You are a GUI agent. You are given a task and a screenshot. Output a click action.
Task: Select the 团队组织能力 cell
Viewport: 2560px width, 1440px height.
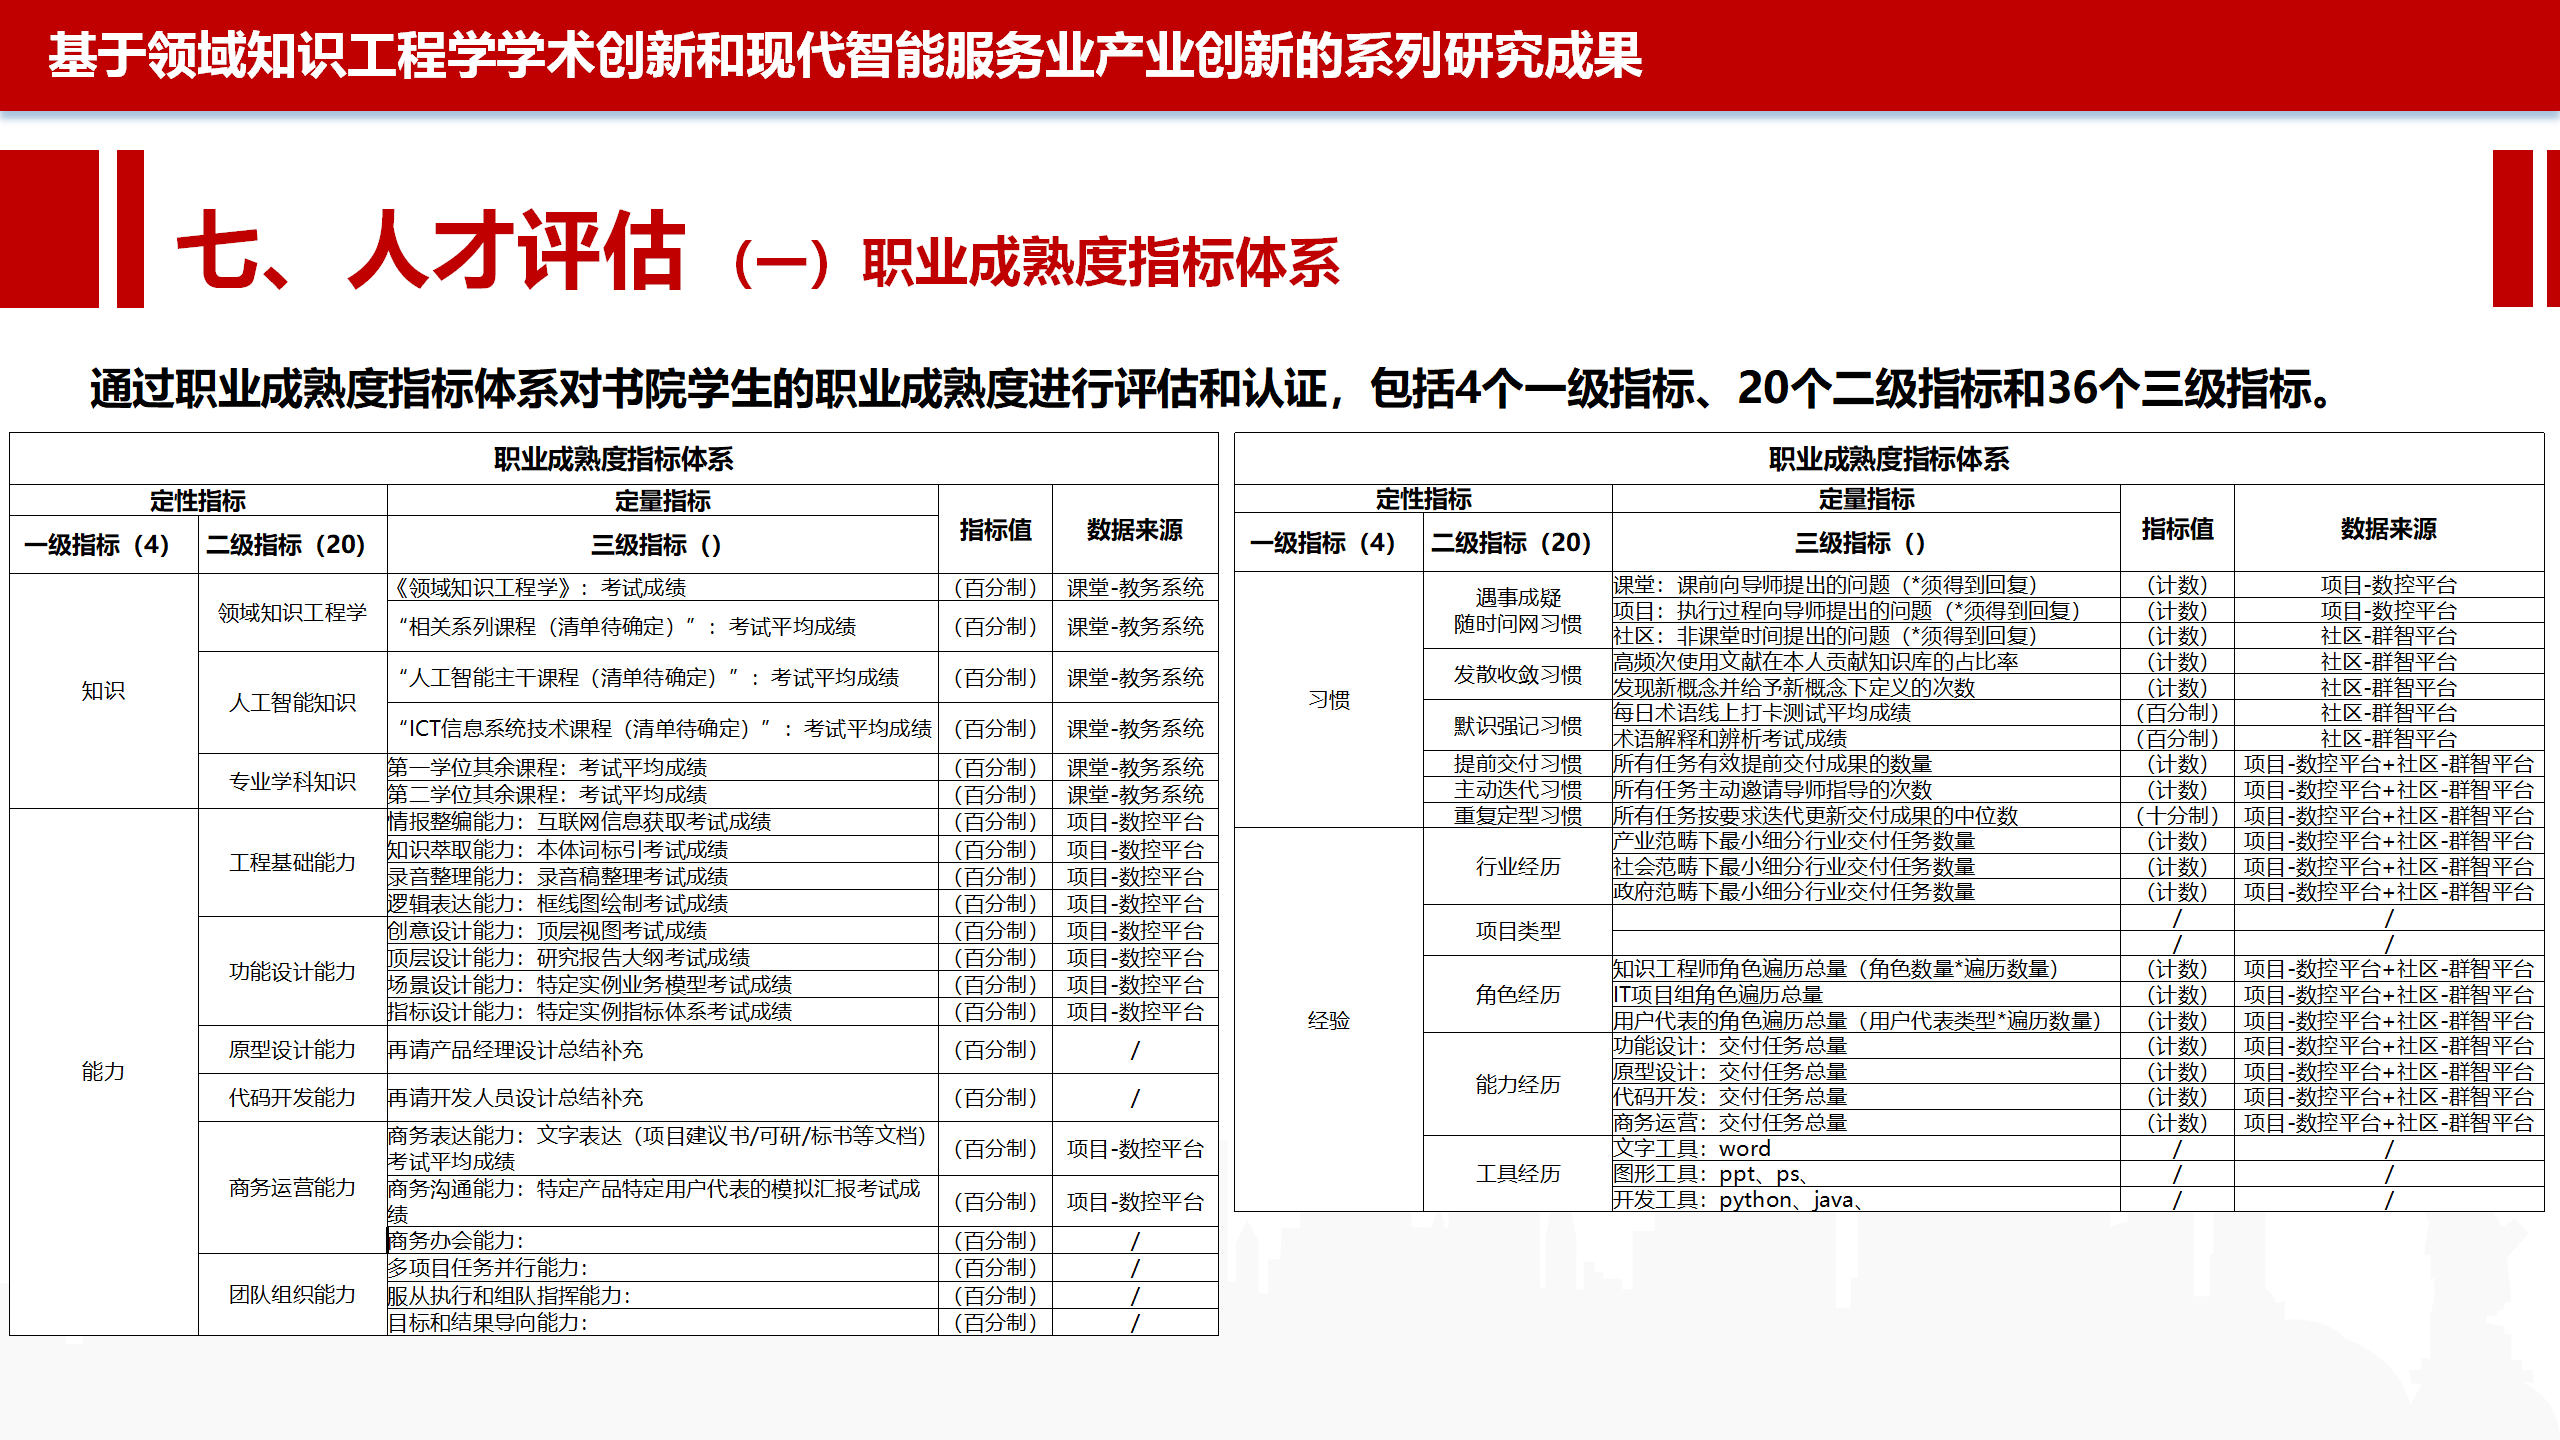pos(292,1294)
